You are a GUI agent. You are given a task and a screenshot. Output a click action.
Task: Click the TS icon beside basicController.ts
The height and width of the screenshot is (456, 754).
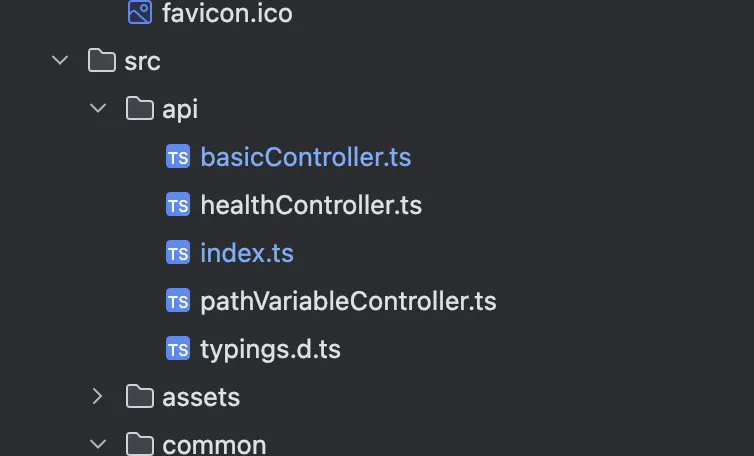(178, 157)
